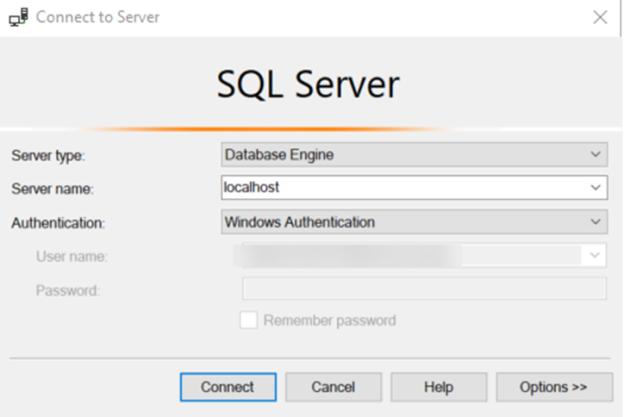The width and height of the screenshot is (624, 417).
Task: Tick the Remember password checkbox
Action: coord(249,320)
